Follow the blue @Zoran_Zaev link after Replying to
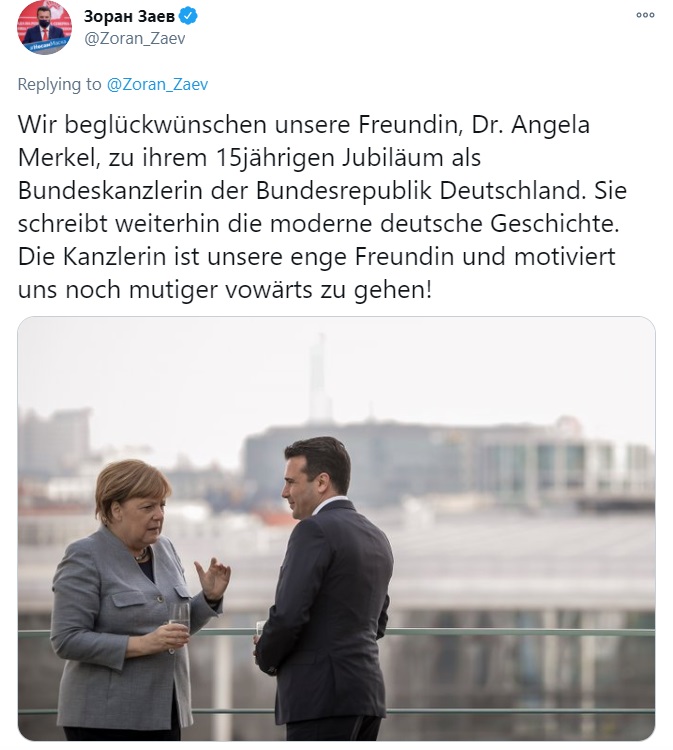This screenshot has height=750, width=673. (x=157, y=84)
